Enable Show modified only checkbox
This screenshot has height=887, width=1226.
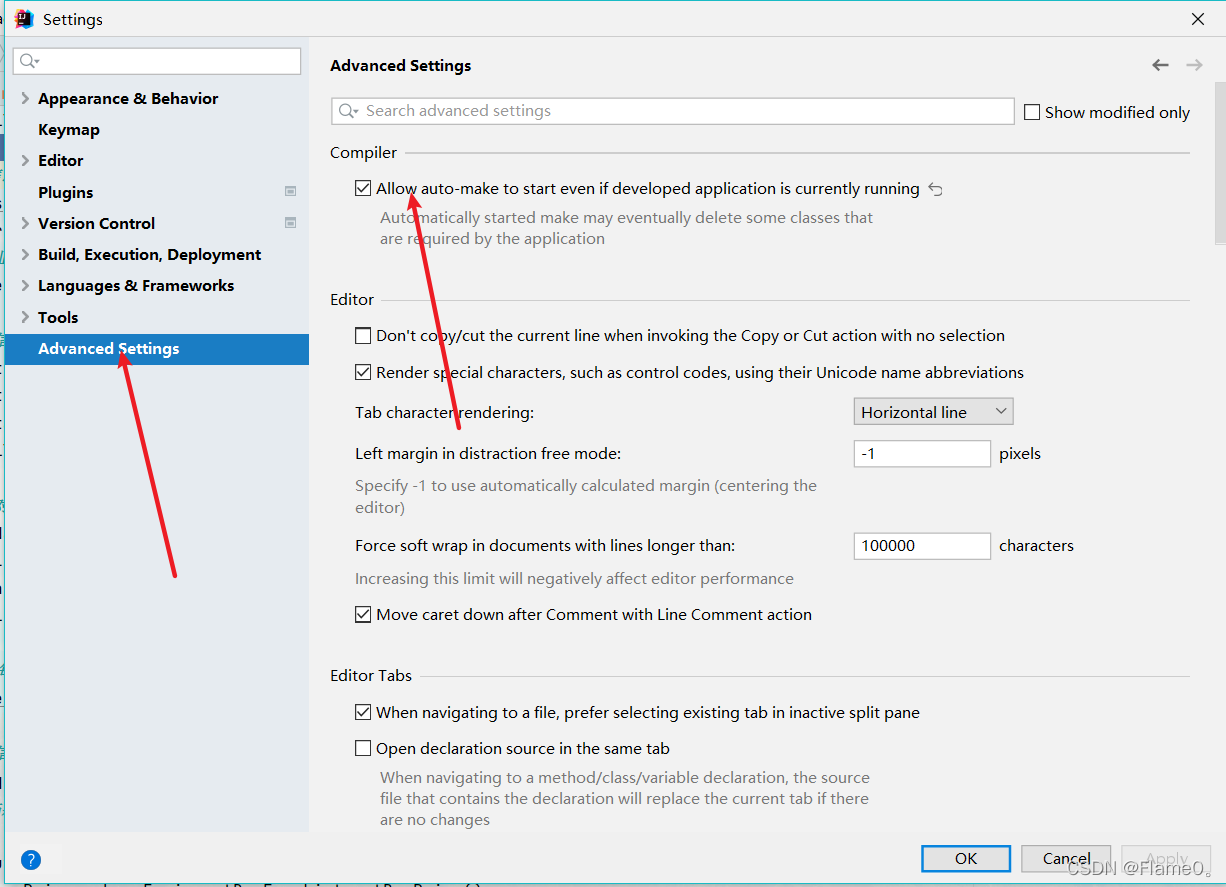pyautogui.click(x=1032, y=112)
